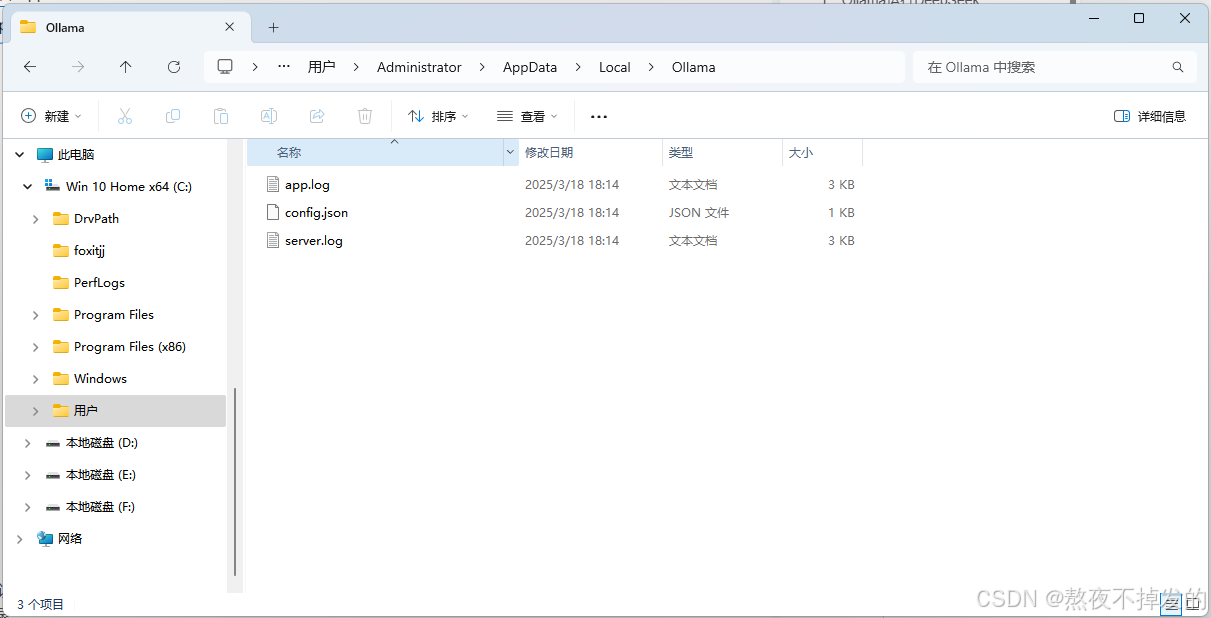The width and height of the screenshot is (1211, 618).
Task: Open the See more (...) toolbar menu
Action: [599, 117]
